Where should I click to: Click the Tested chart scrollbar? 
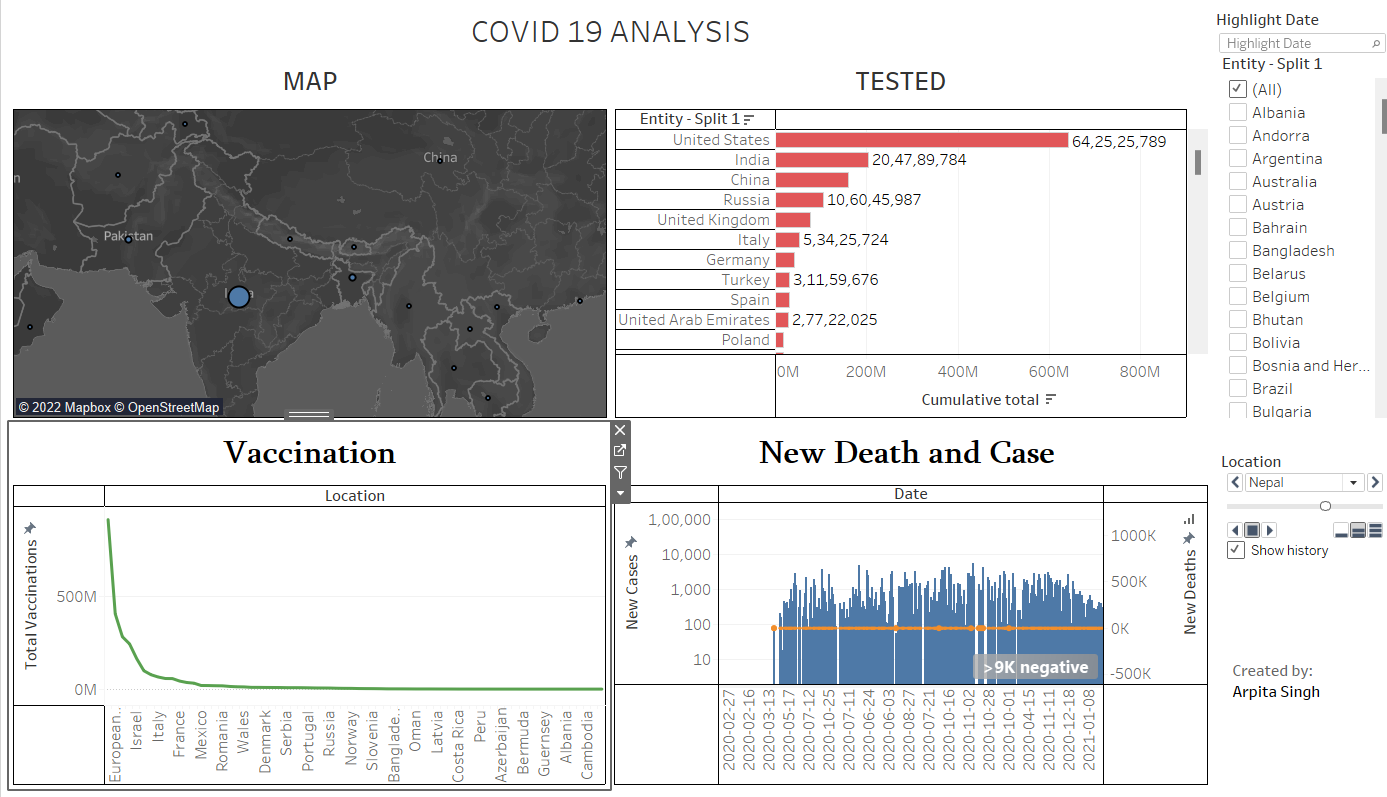(x=1198, y=162)
